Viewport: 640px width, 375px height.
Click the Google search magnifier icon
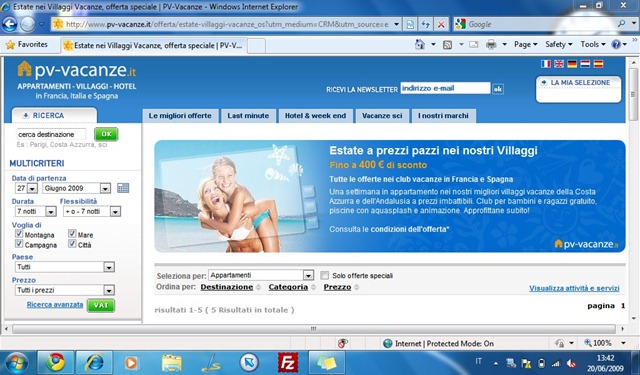[621, 24]
